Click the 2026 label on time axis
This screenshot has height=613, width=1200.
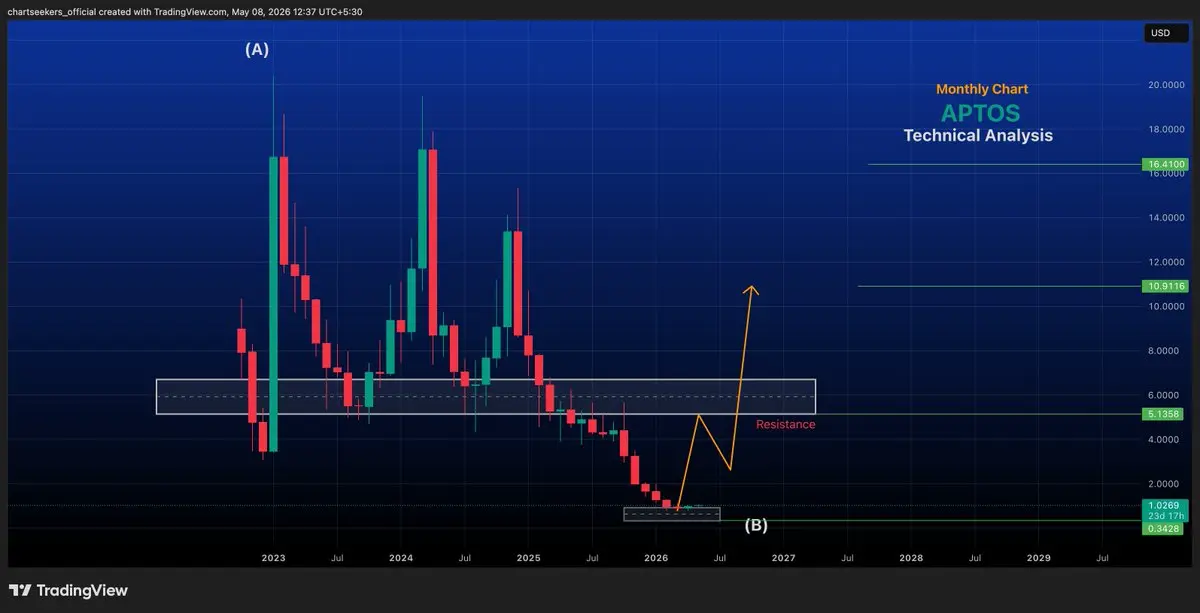click(656, 557)
